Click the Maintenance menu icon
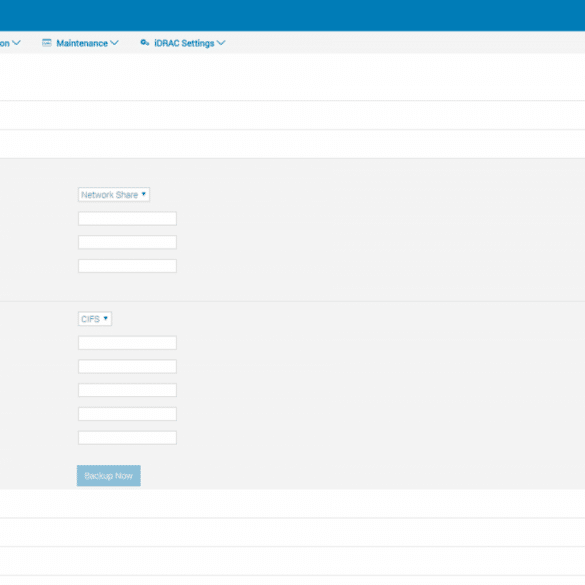This screenshot has width=585, height=585. [47, 43]
